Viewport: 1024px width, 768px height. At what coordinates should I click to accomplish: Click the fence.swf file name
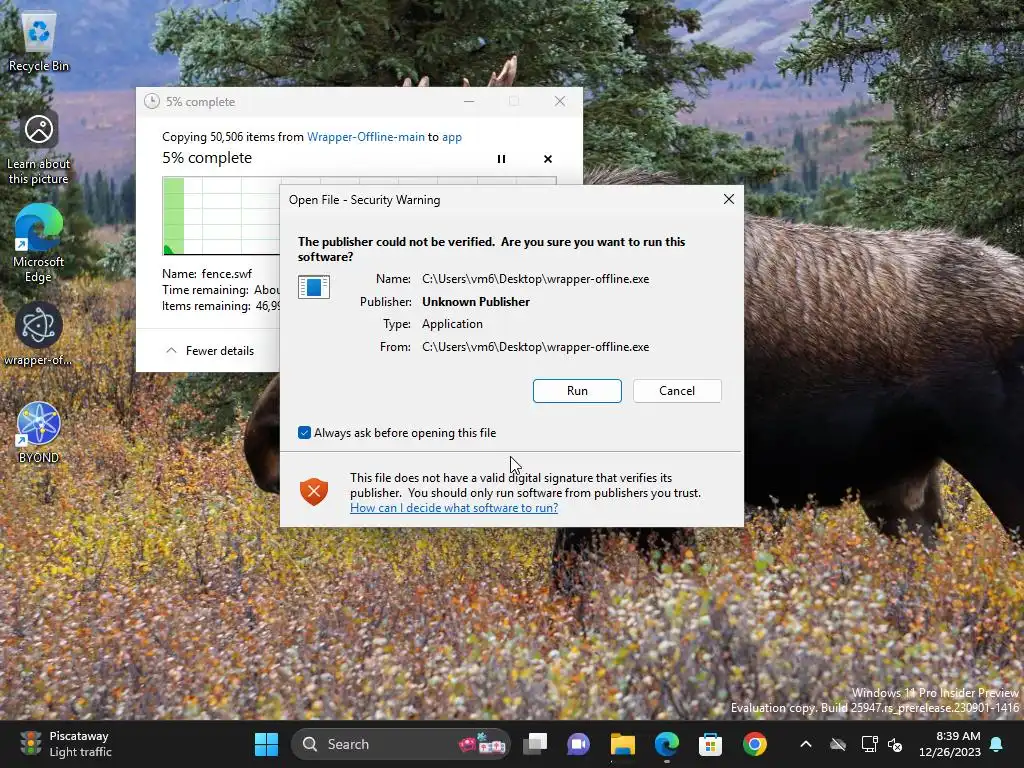pyautogui.click(x=227, y=274)
